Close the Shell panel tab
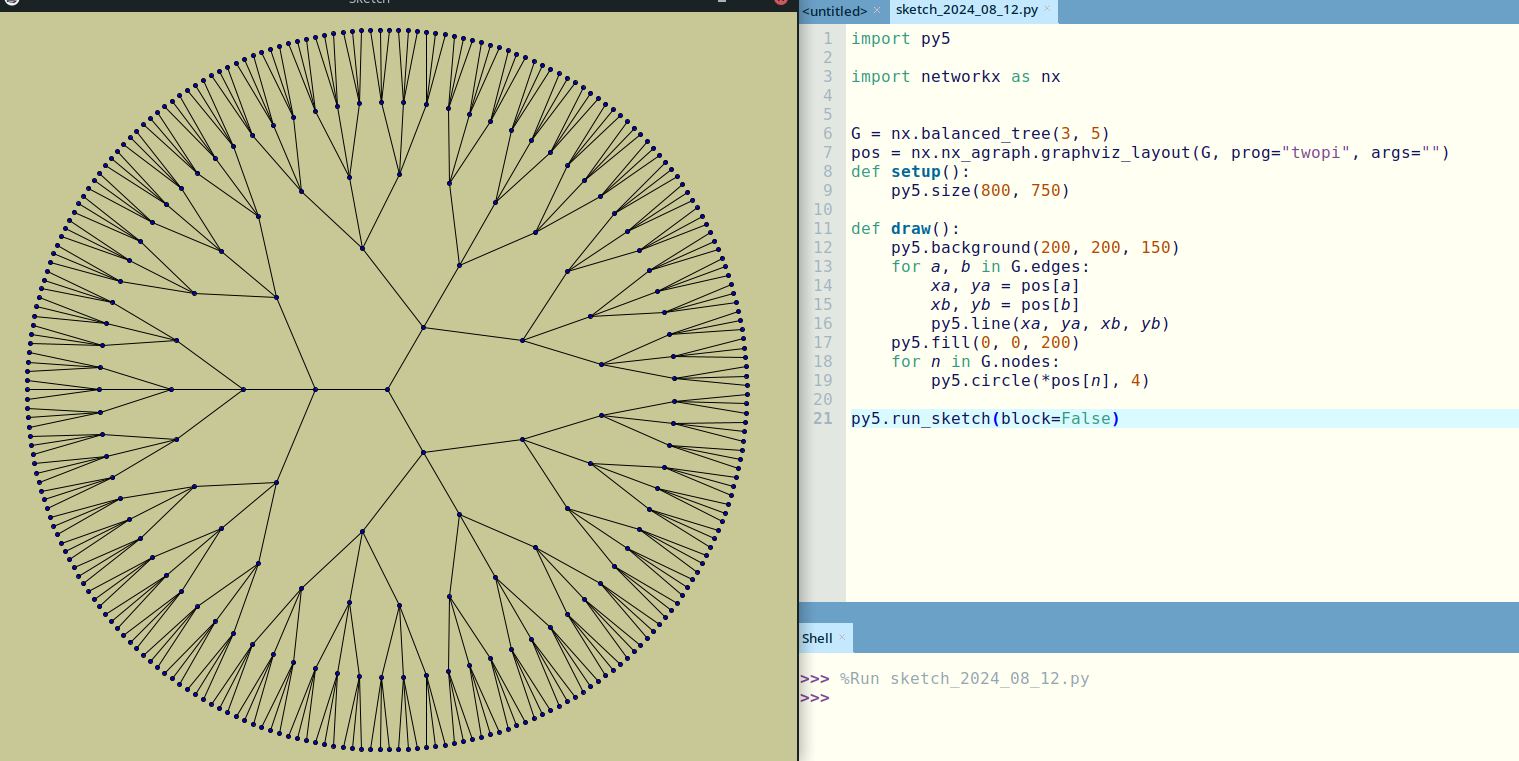Screen dimensions: 1519x761 point(842,637)
